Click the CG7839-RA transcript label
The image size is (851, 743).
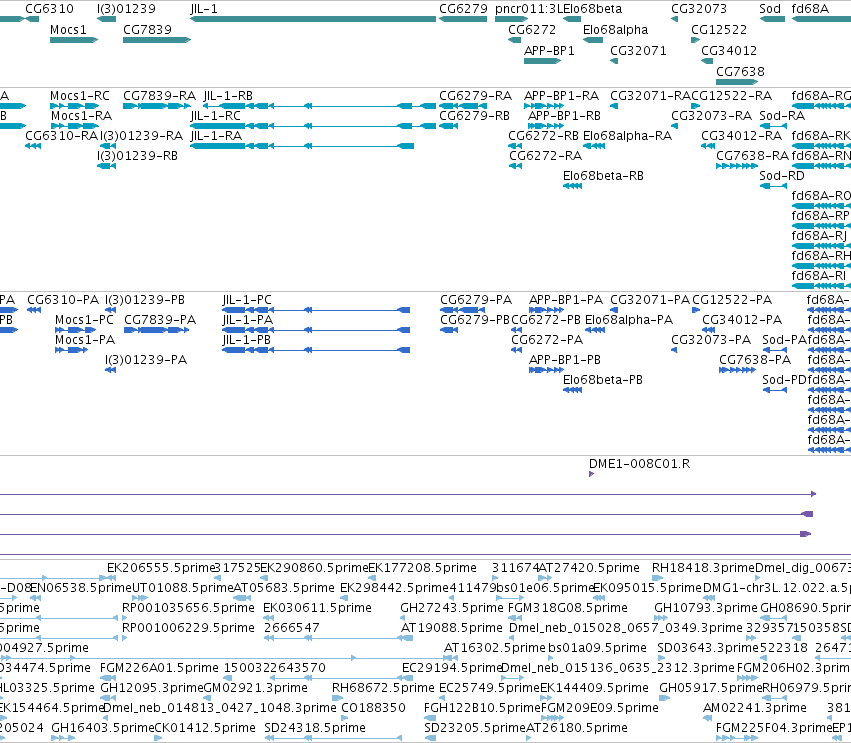point(160,96)
